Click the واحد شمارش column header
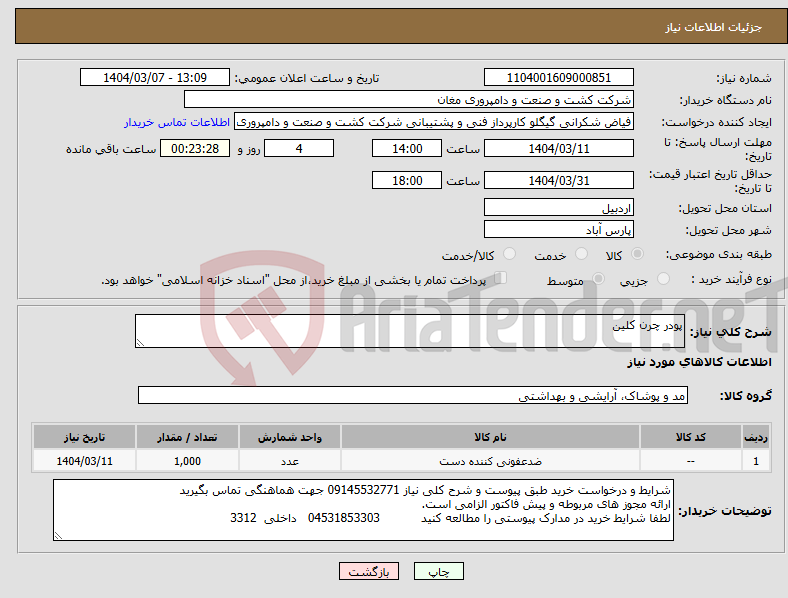Image resolution: width=788 pixels, height=598 pixels. (290, 437)
